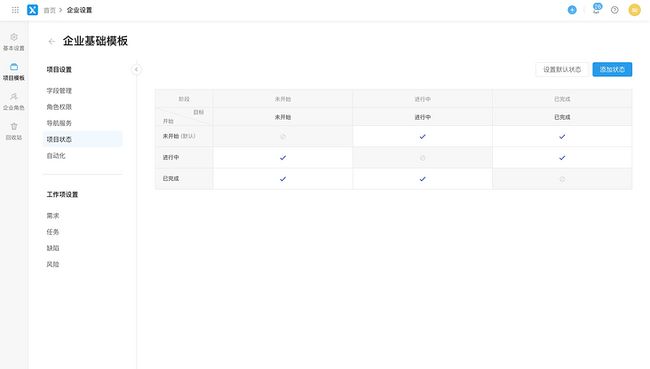Click the blue 添加状态 button
The height and width of the screenshot is (369, 650).
pos(612,69)
